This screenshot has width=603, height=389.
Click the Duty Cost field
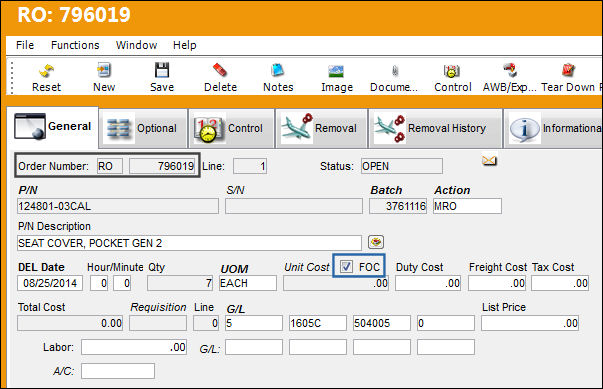pyautogui.click(x=428, y=283)
